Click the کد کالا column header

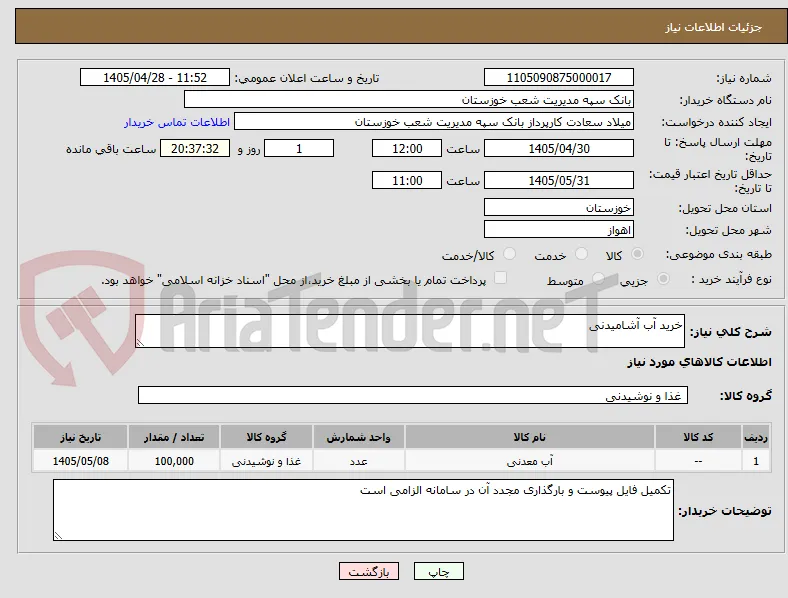[x=698, y=437]
